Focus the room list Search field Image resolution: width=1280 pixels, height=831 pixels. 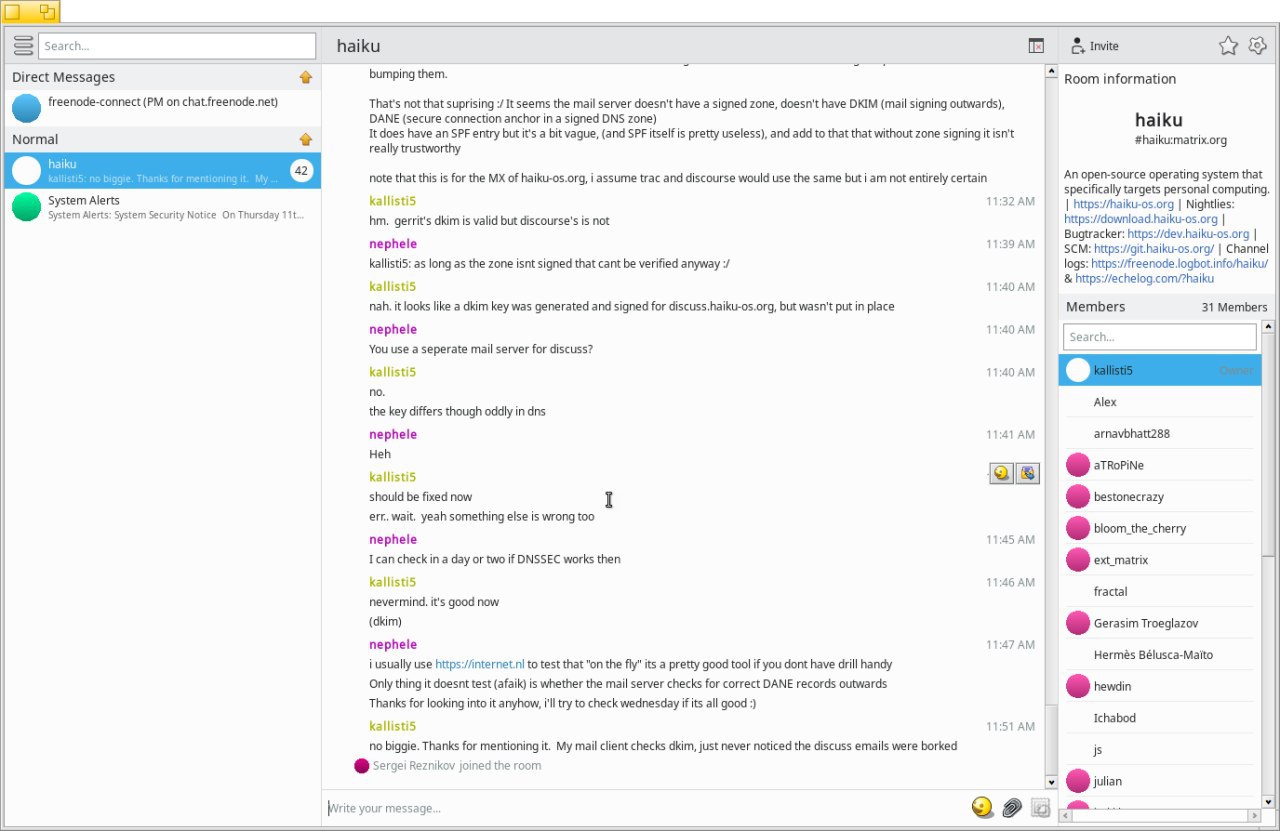tap(177, 46)
